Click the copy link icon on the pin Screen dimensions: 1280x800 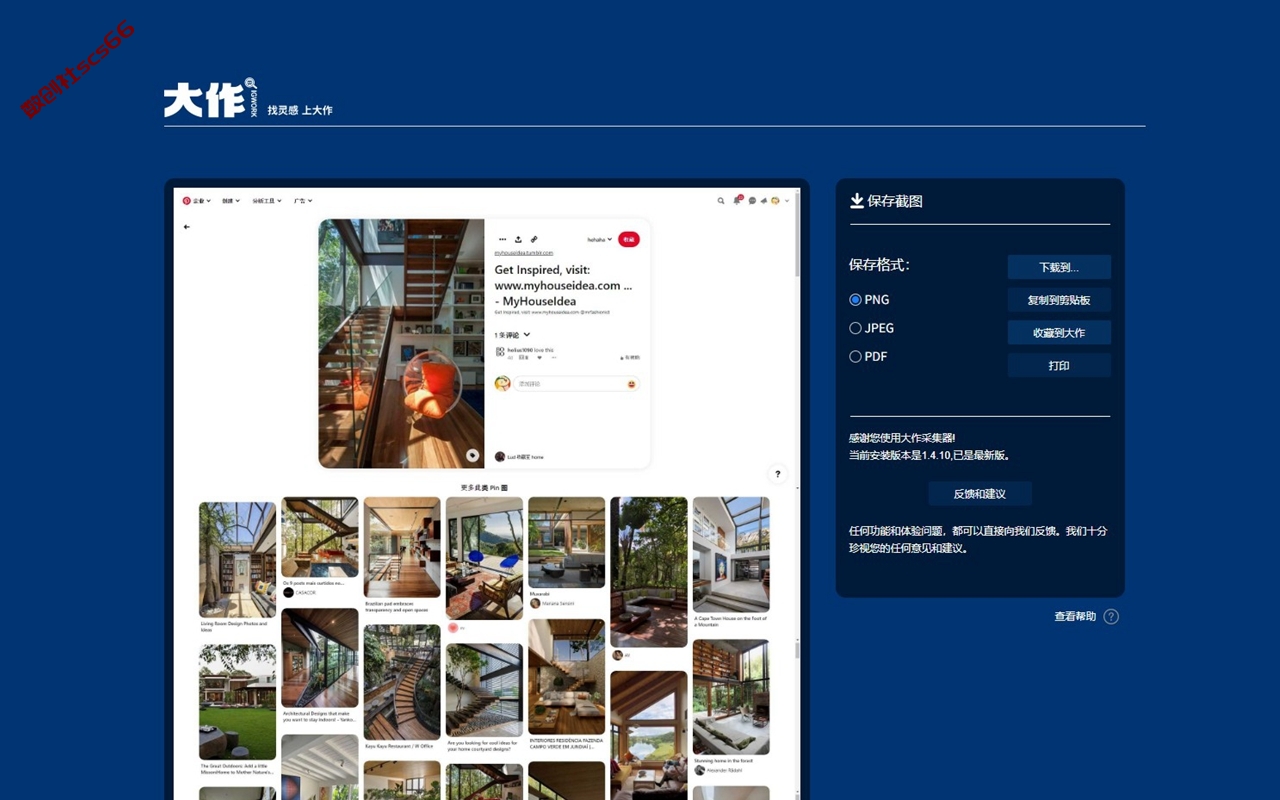534,239
